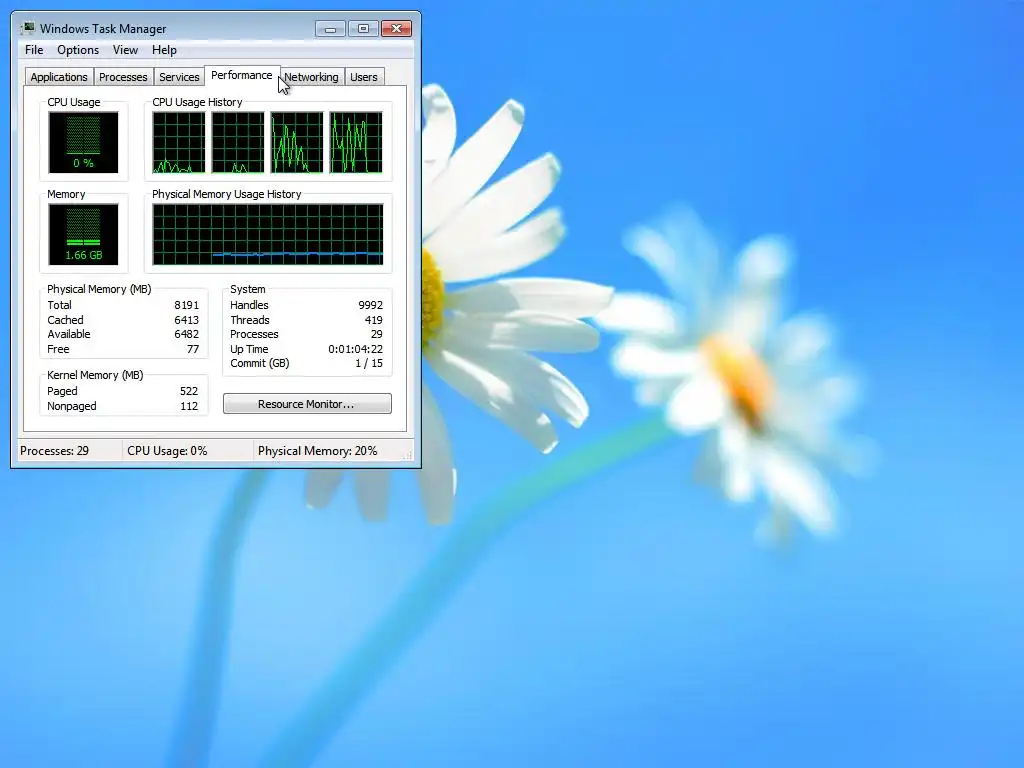This screenshot has width=1024, height=768.
Task: Click status bar entry Physical Memory: 20%
Action: pyautogui.click(x=317, y=451)
